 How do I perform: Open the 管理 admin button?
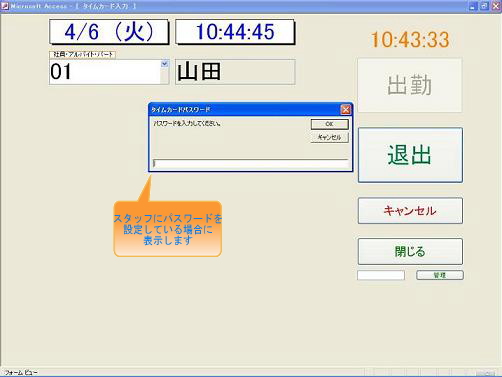click(440, 275)
